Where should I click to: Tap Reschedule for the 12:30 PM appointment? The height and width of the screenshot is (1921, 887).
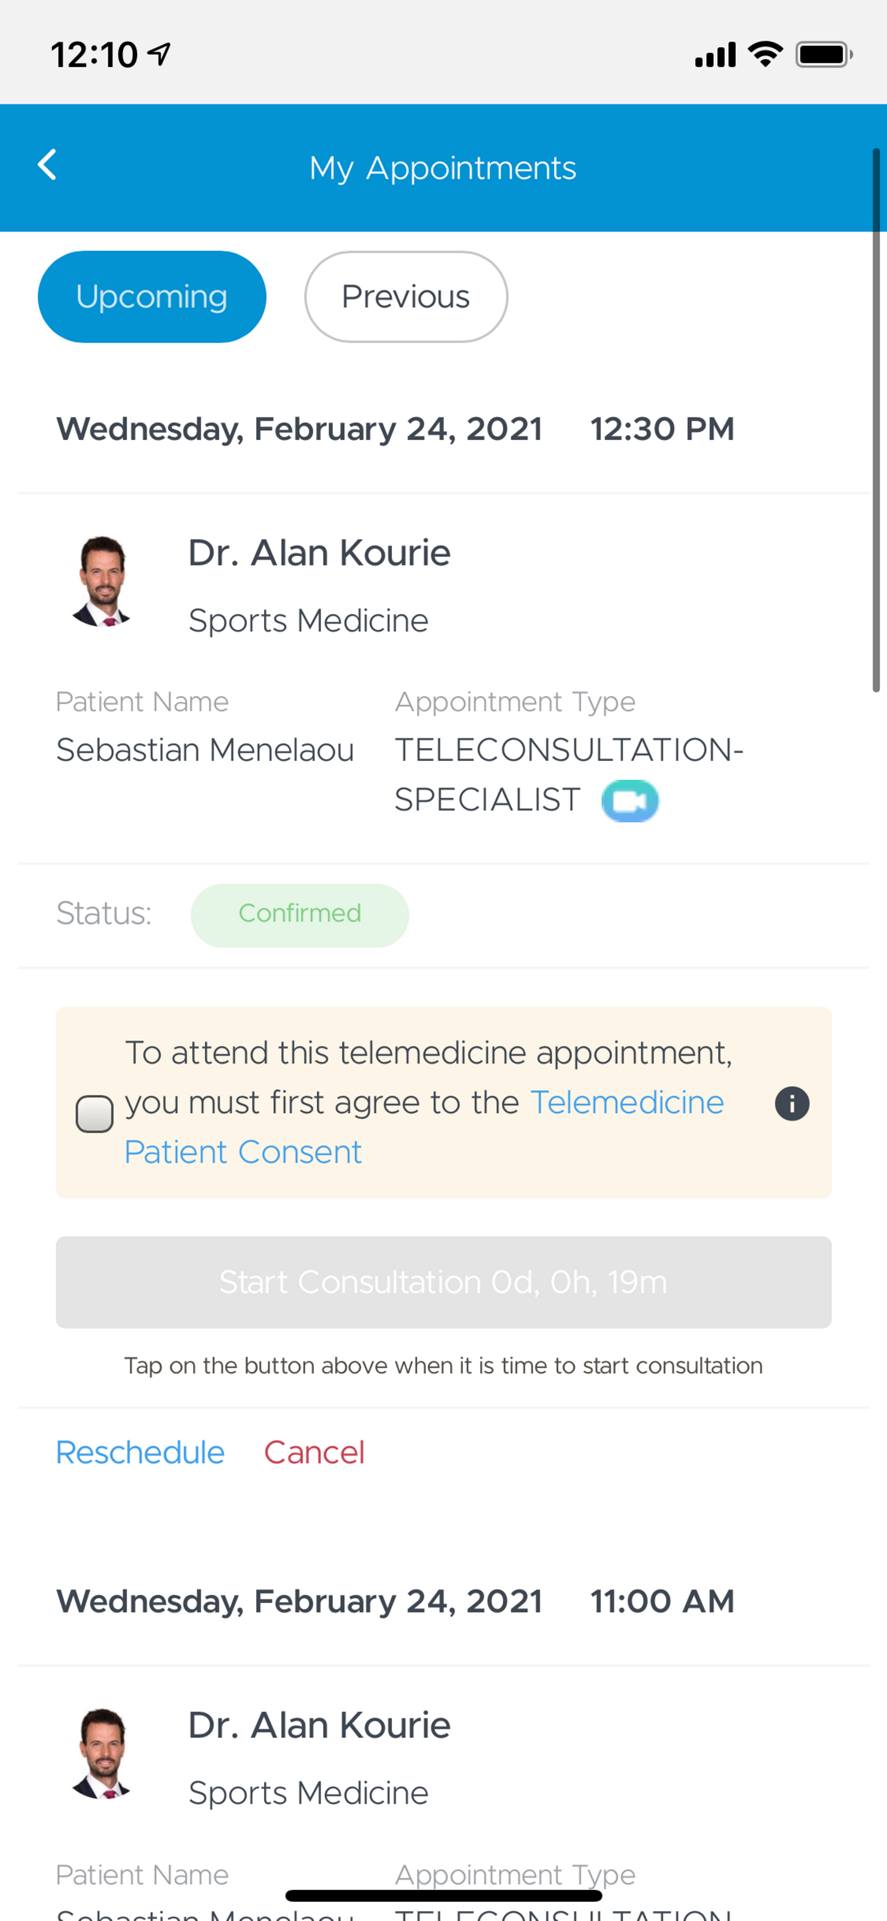[140, 1452]
